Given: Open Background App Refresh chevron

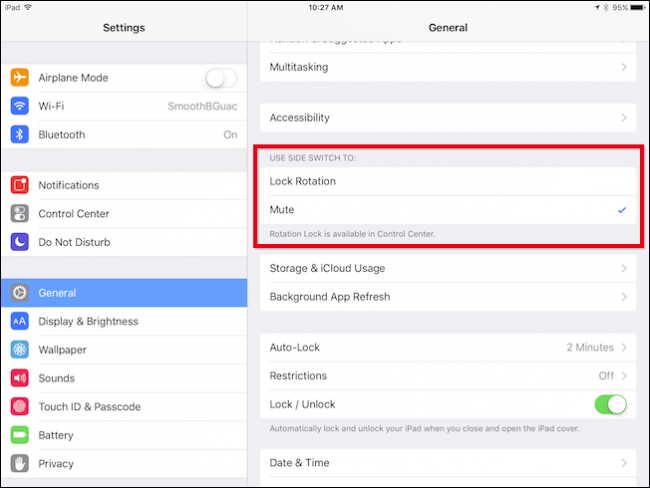Looking at the screenshot, I should point(624,297).
